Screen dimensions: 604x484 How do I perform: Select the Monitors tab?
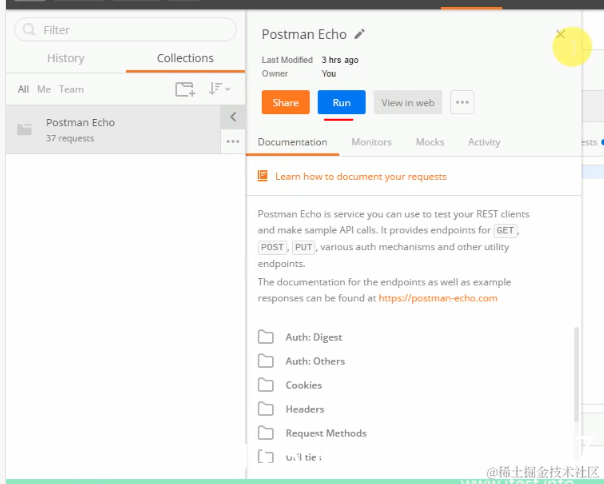[x=371, y=142]
